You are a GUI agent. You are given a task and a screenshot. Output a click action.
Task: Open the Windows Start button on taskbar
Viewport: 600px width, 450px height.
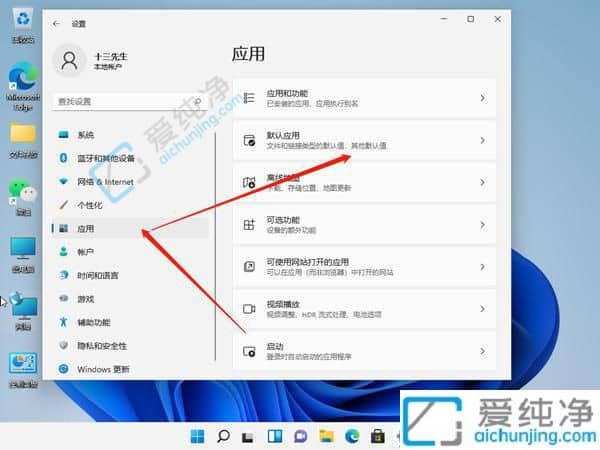pyautogui.click(x=197, y=436)
